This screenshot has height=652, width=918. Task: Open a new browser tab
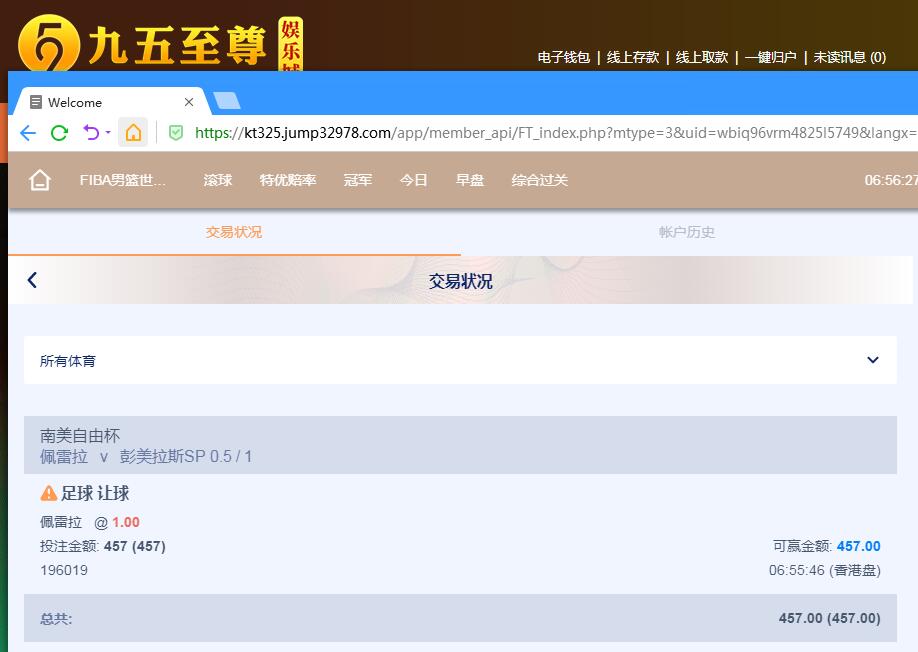pos(227,101)
